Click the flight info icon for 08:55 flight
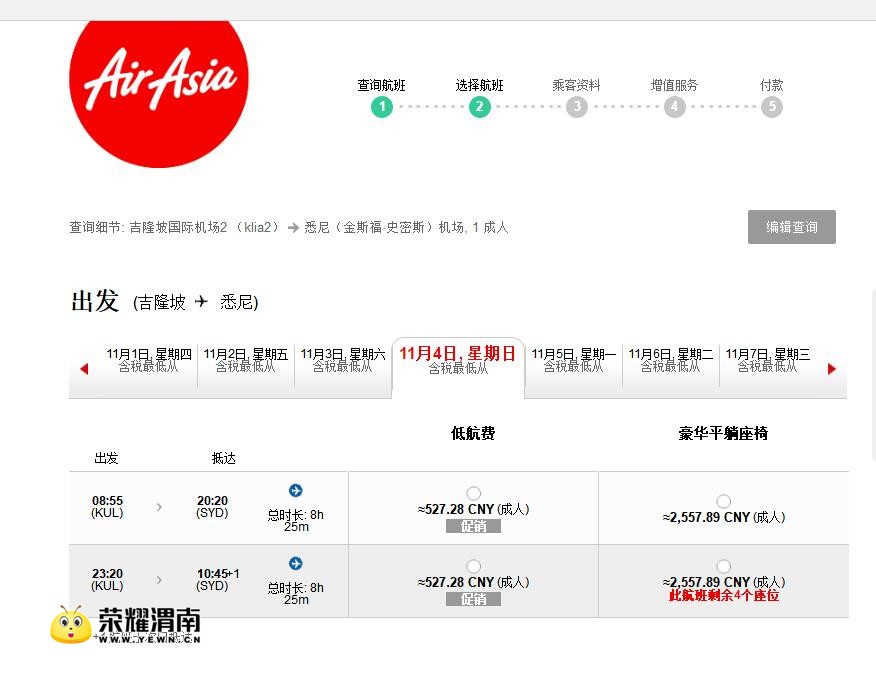Viewport: 876px width, 674px height. point(295,490)
